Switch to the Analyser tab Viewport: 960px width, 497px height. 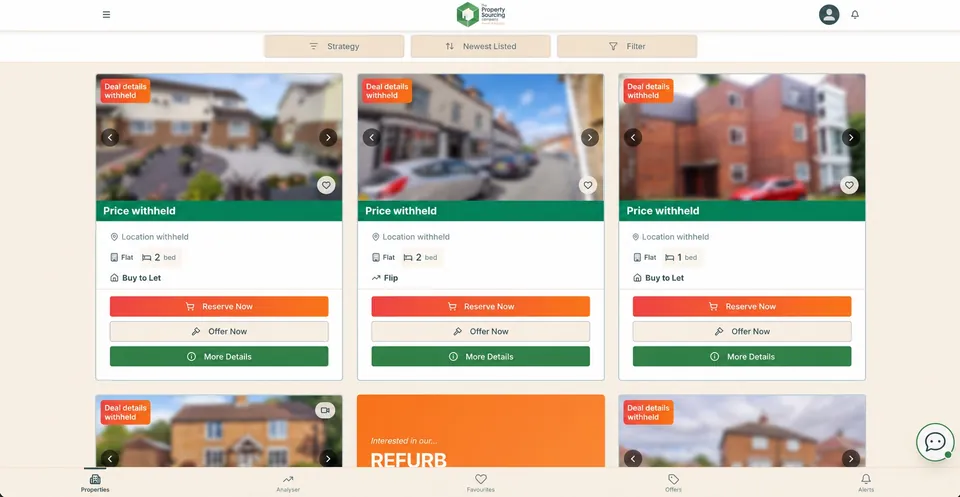pyautogui.click(x=288, y=482)
